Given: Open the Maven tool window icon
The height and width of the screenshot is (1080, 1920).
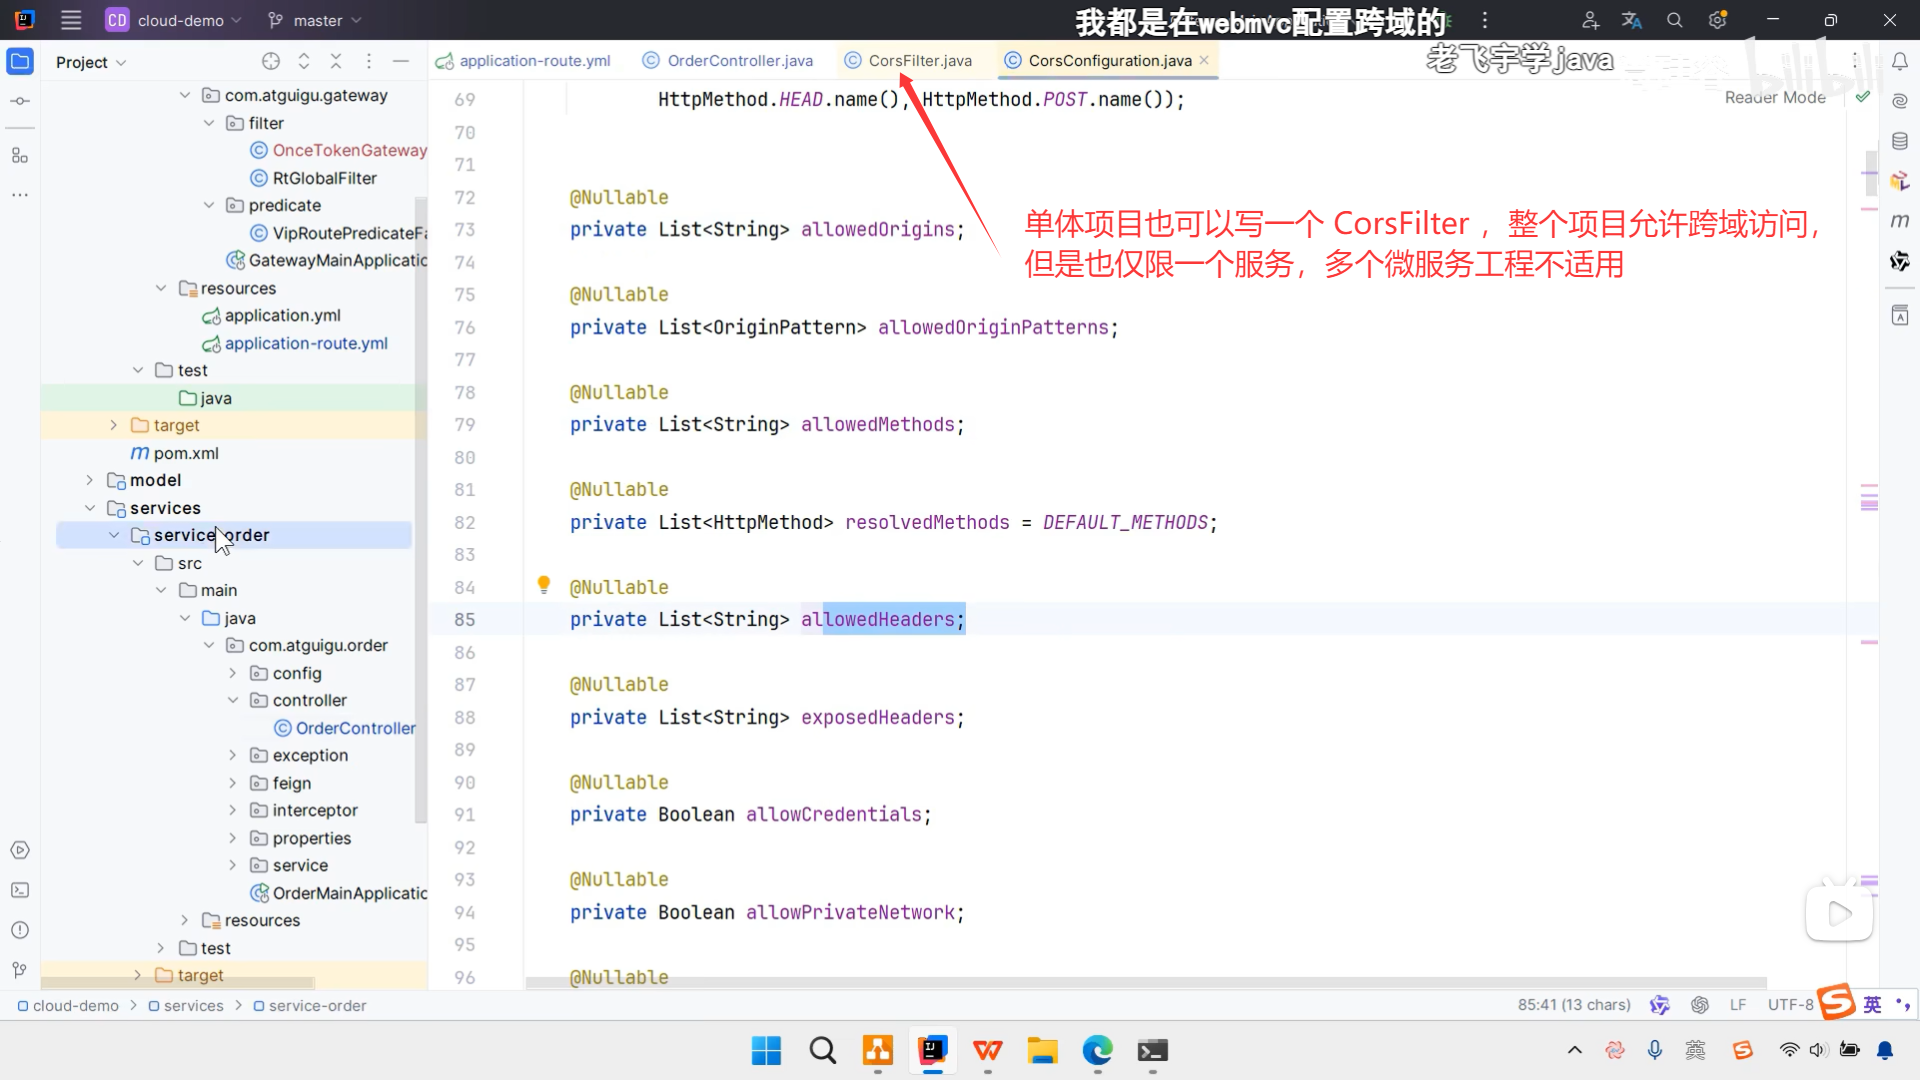Looking at the screenshot, I should pyautogui.click(x=1900, y=221).
